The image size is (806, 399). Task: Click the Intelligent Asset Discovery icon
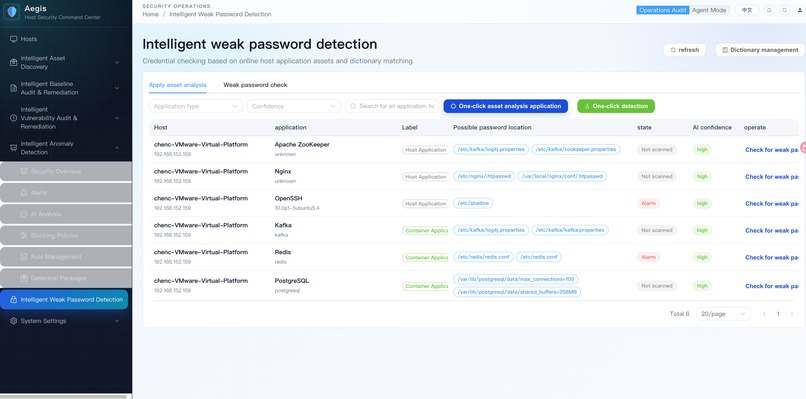click(x=13, y=62)
